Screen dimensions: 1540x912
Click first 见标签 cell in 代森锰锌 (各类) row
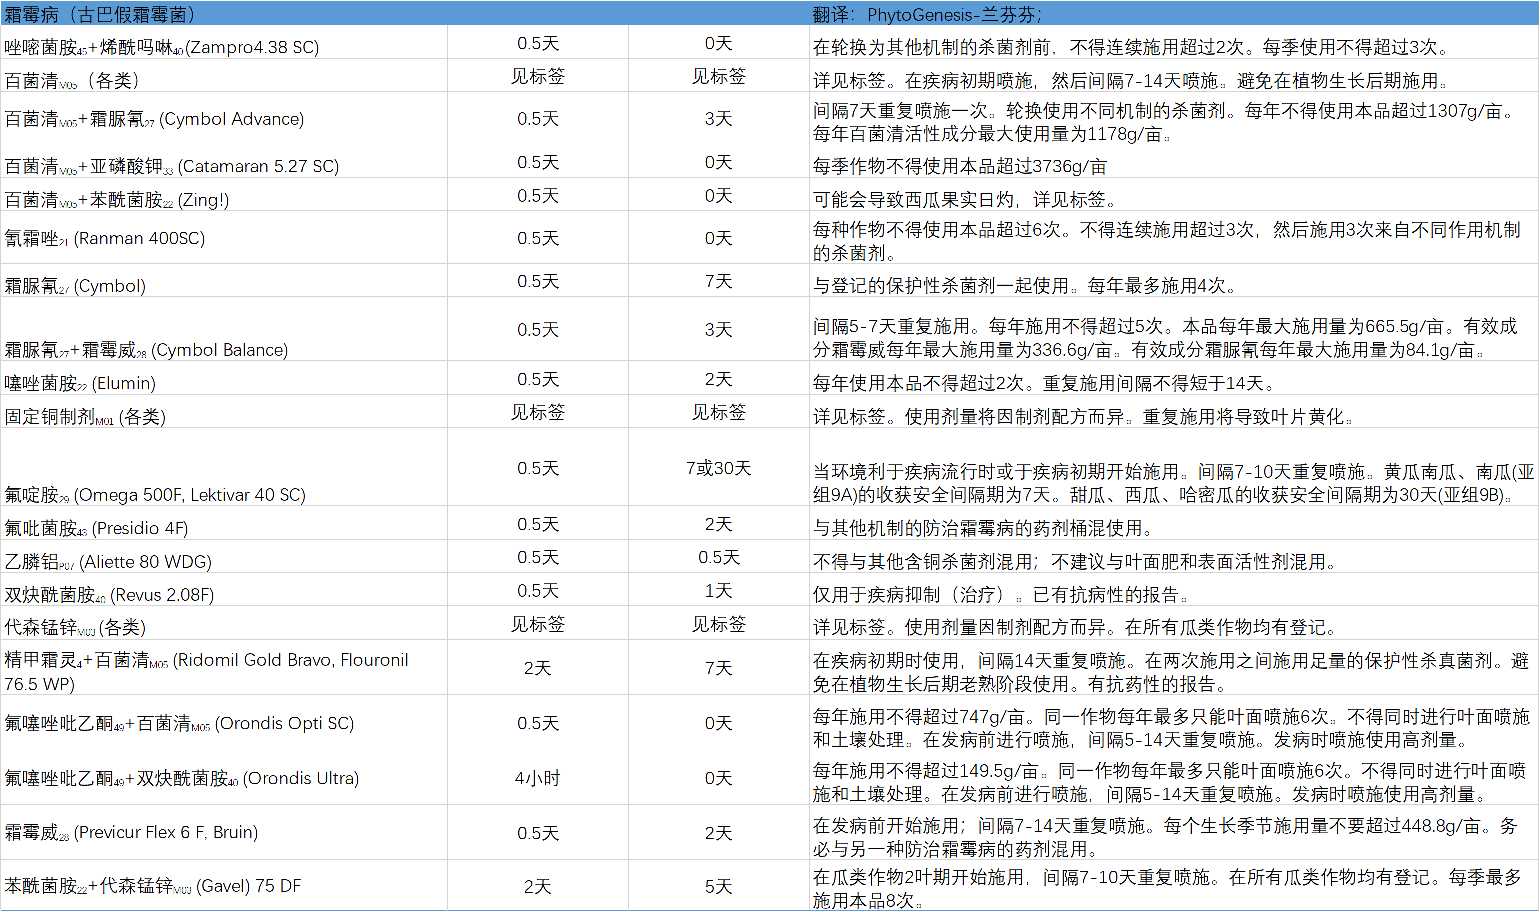(x=538, y=624)
